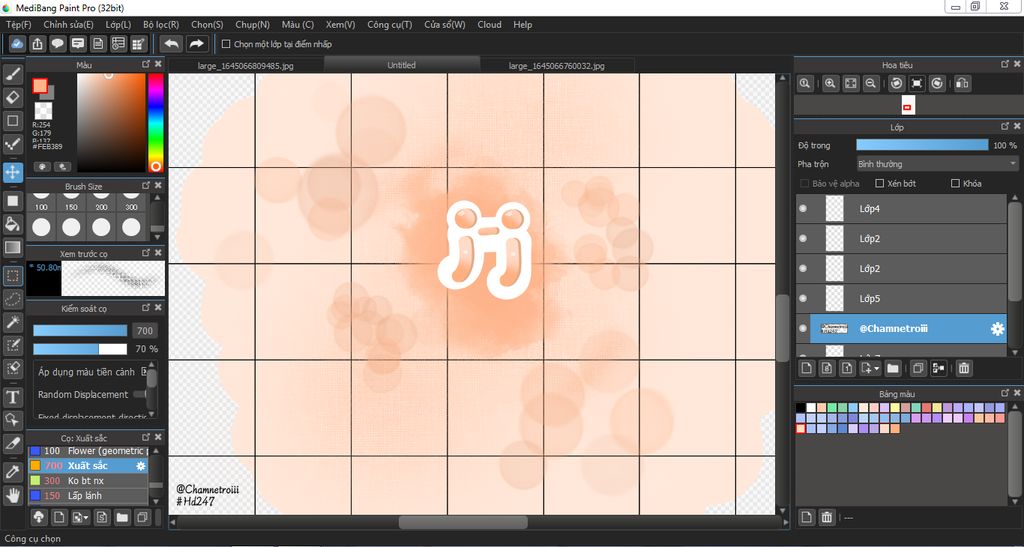The width and height of the screenshot is (1024, 547).
Task: Select the Eraser tool in left toolbar
Action: click(13, 97)
